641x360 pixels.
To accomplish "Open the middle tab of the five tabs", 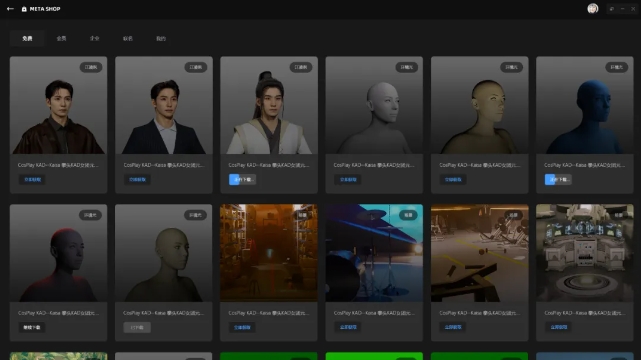I will (94, 38).
